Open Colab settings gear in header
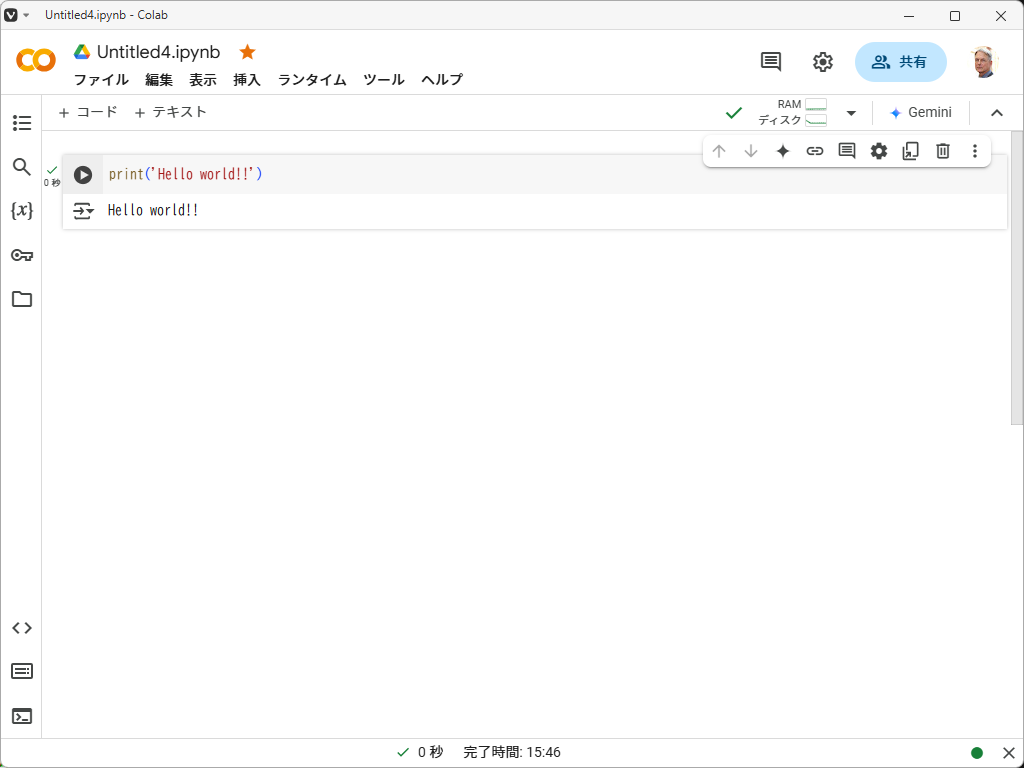This screenshot has height=768, width=1024. (823, 62)
